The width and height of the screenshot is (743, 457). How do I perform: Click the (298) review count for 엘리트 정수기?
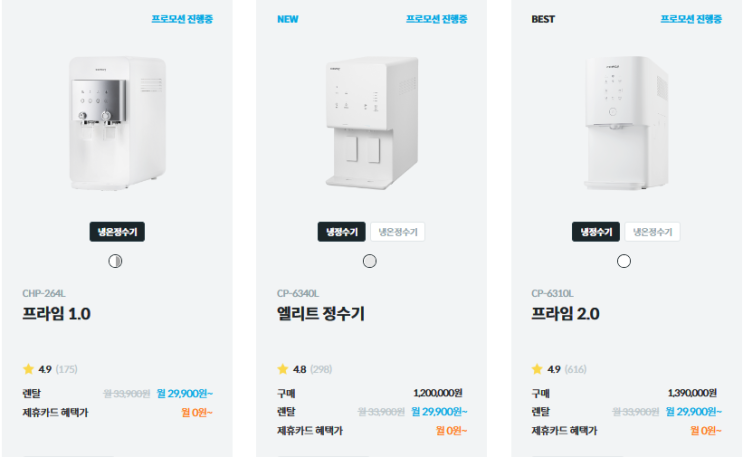point(321,369)
